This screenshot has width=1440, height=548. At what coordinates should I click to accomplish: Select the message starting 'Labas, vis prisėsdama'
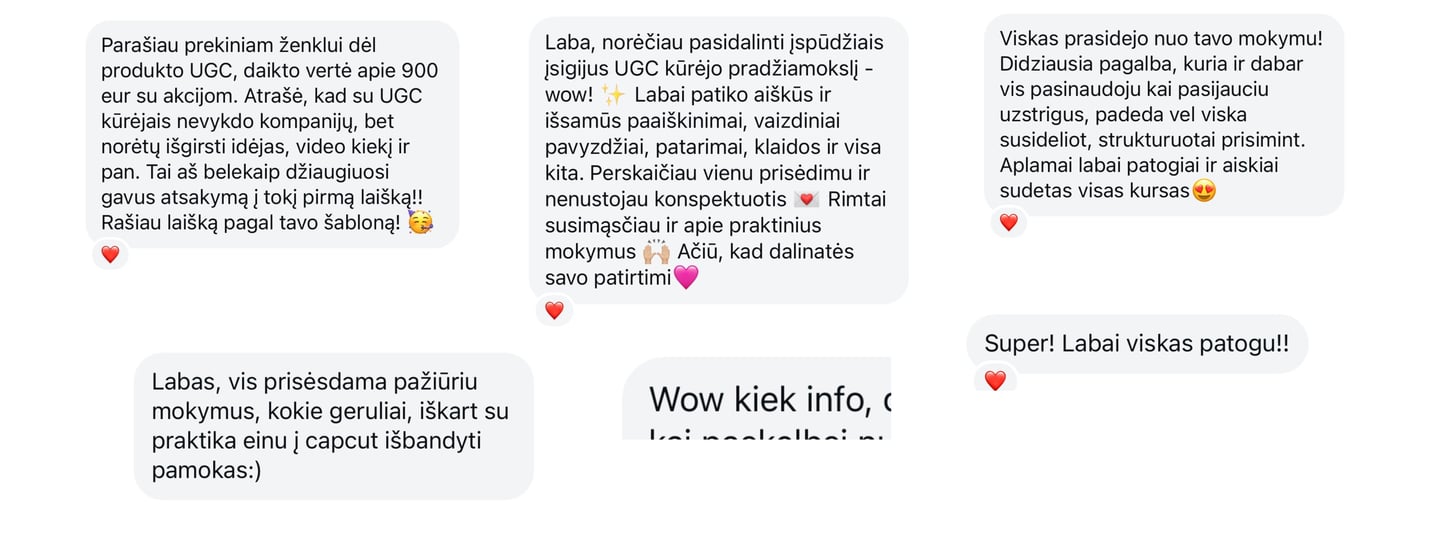point(334,426)
